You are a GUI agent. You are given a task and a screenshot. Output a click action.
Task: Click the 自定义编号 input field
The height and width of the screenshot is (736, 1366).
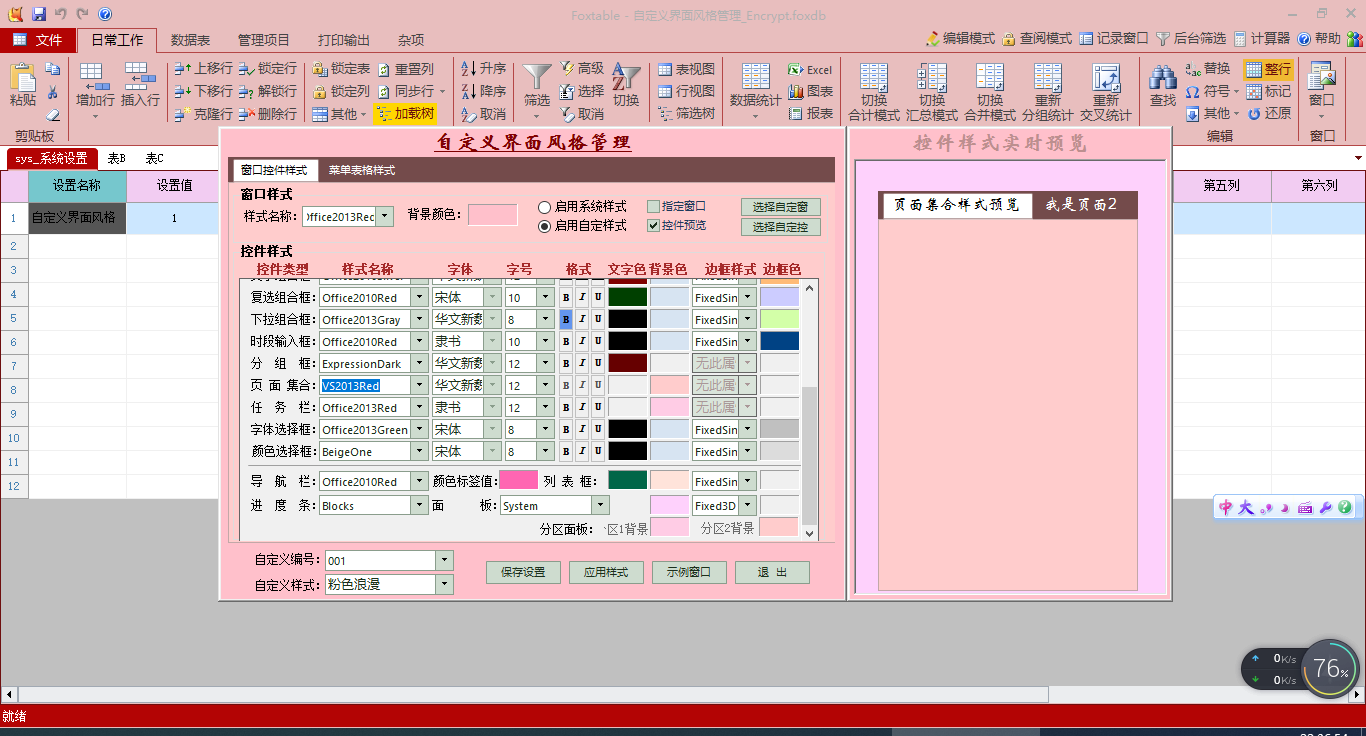[x=380, y=561]
